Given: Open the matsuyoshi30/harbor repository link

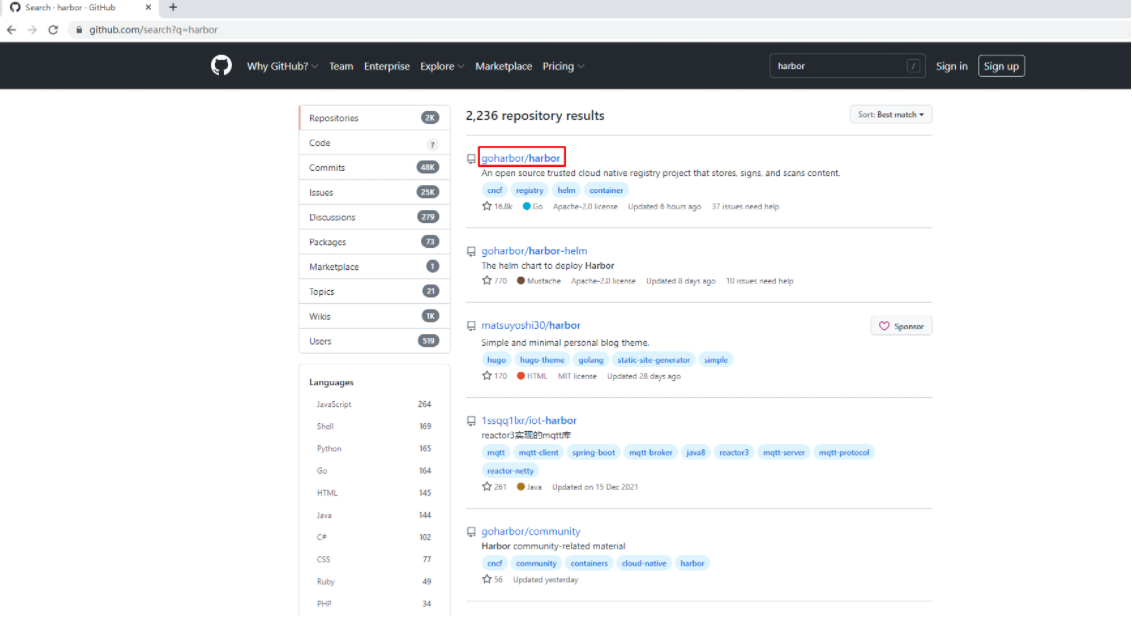Looking at the screenshot, I should 531,325.
